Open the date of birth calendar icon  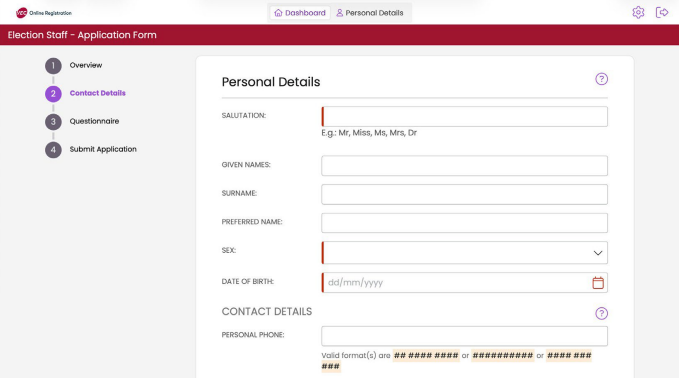point(598,283)
